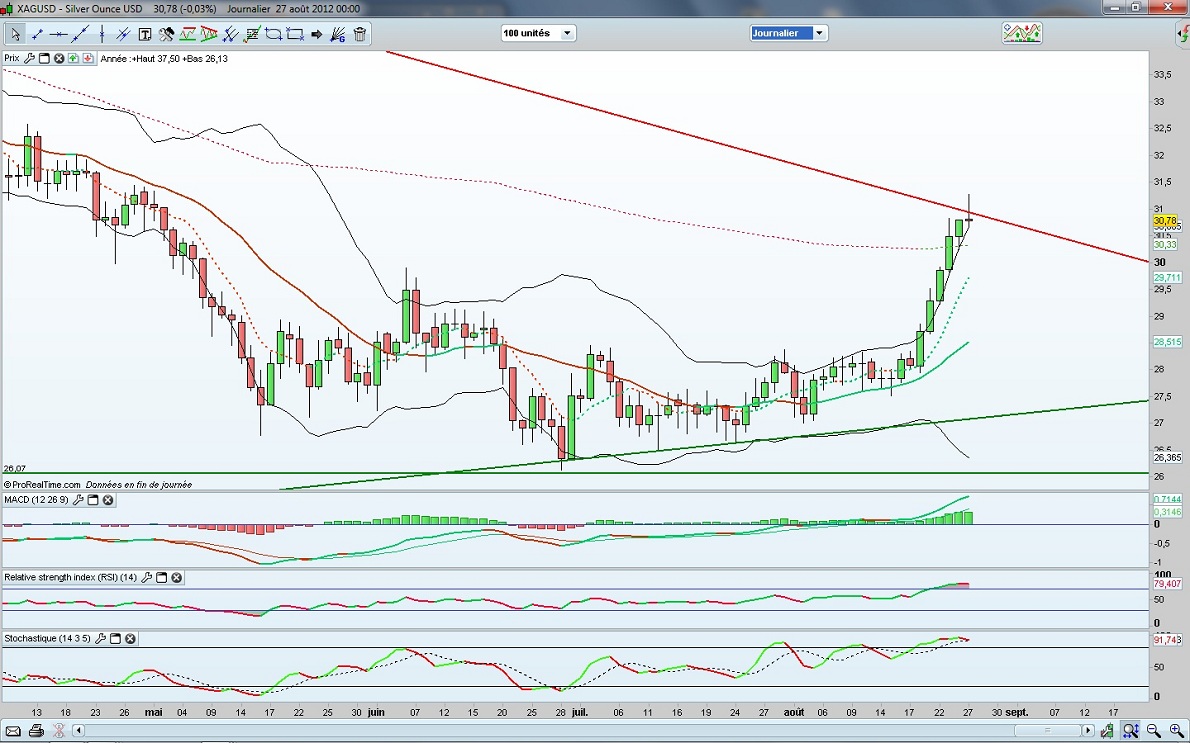Open the indicators chart icon button

[x=1022, y=33]
